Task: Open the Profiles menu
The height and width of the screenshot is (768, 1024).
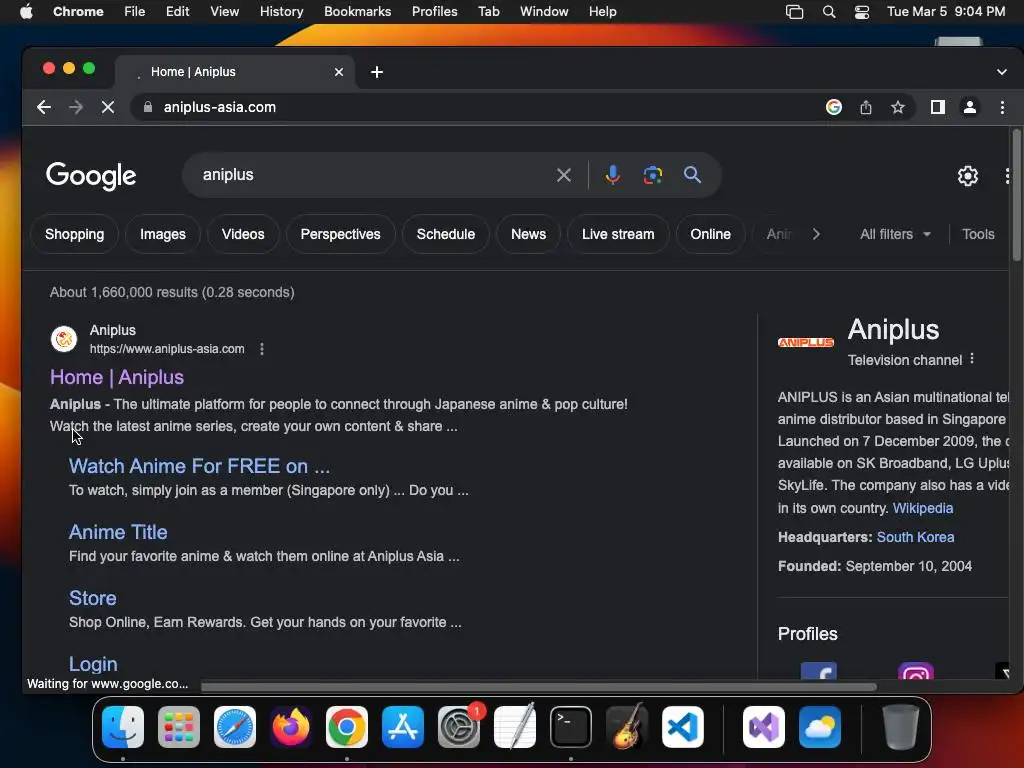Action: [x=434, y=12]
